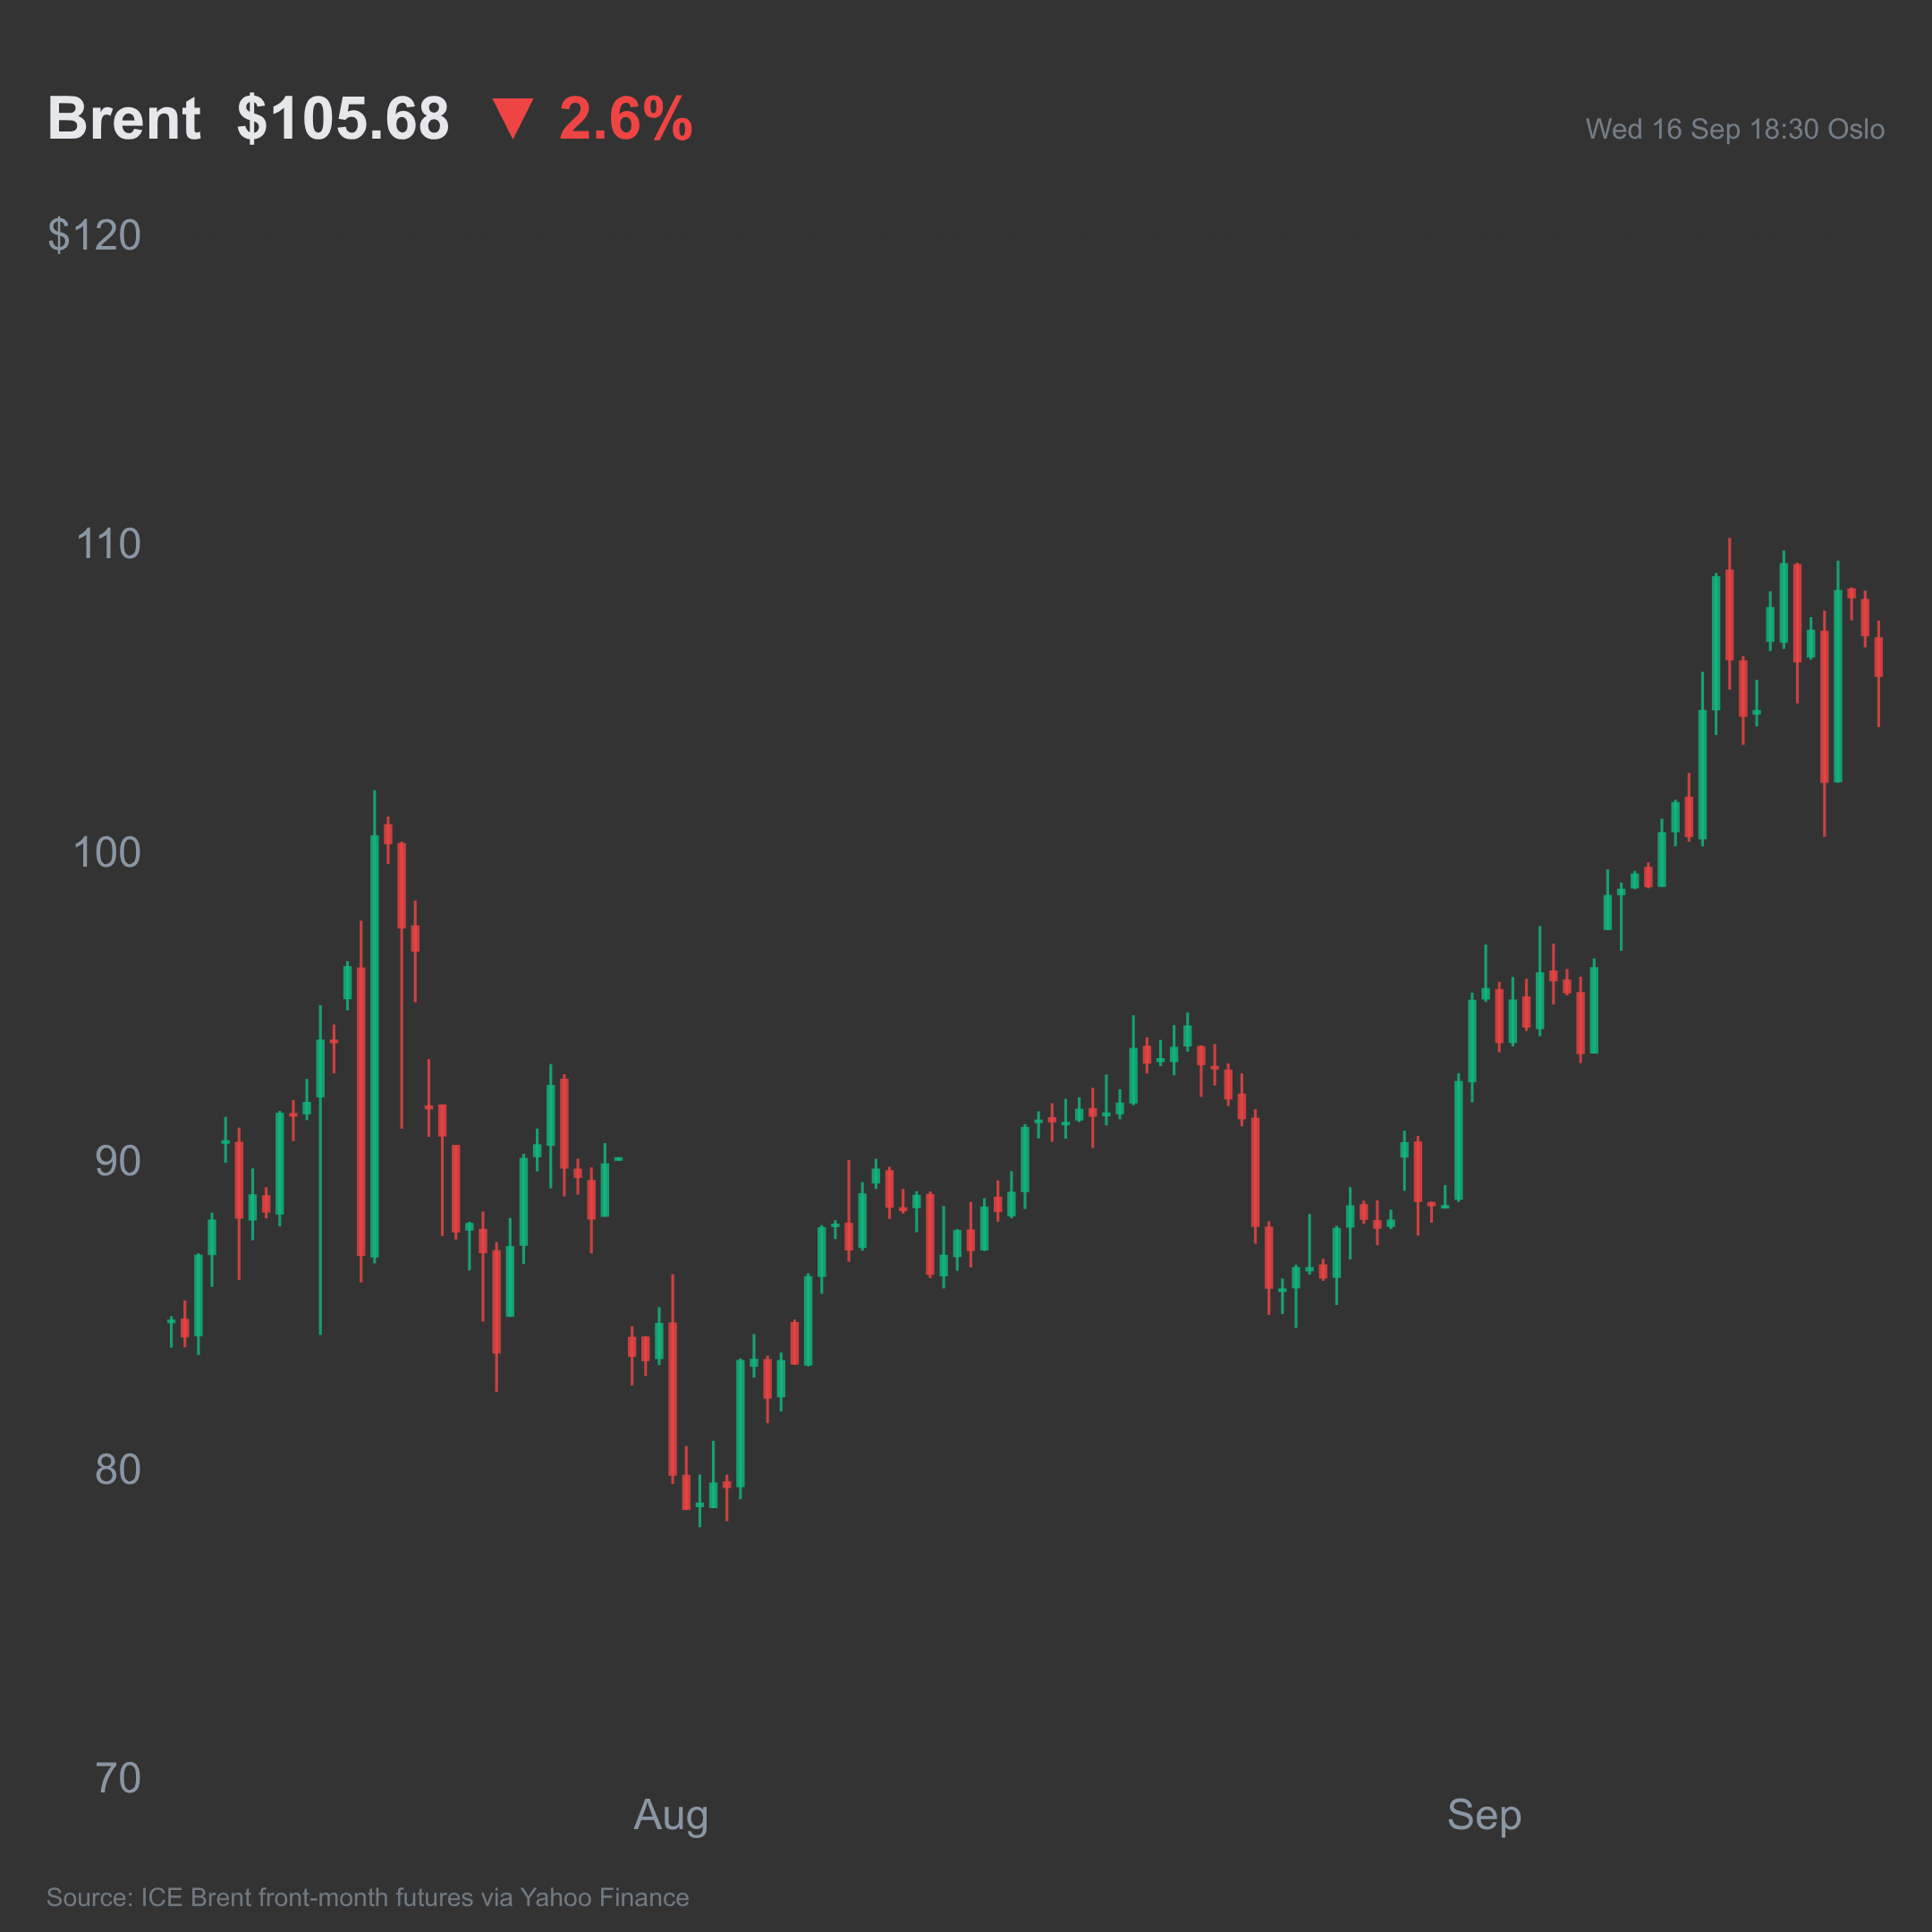
Task: Select the $105.68 price readout
Action: coord(343,119)
